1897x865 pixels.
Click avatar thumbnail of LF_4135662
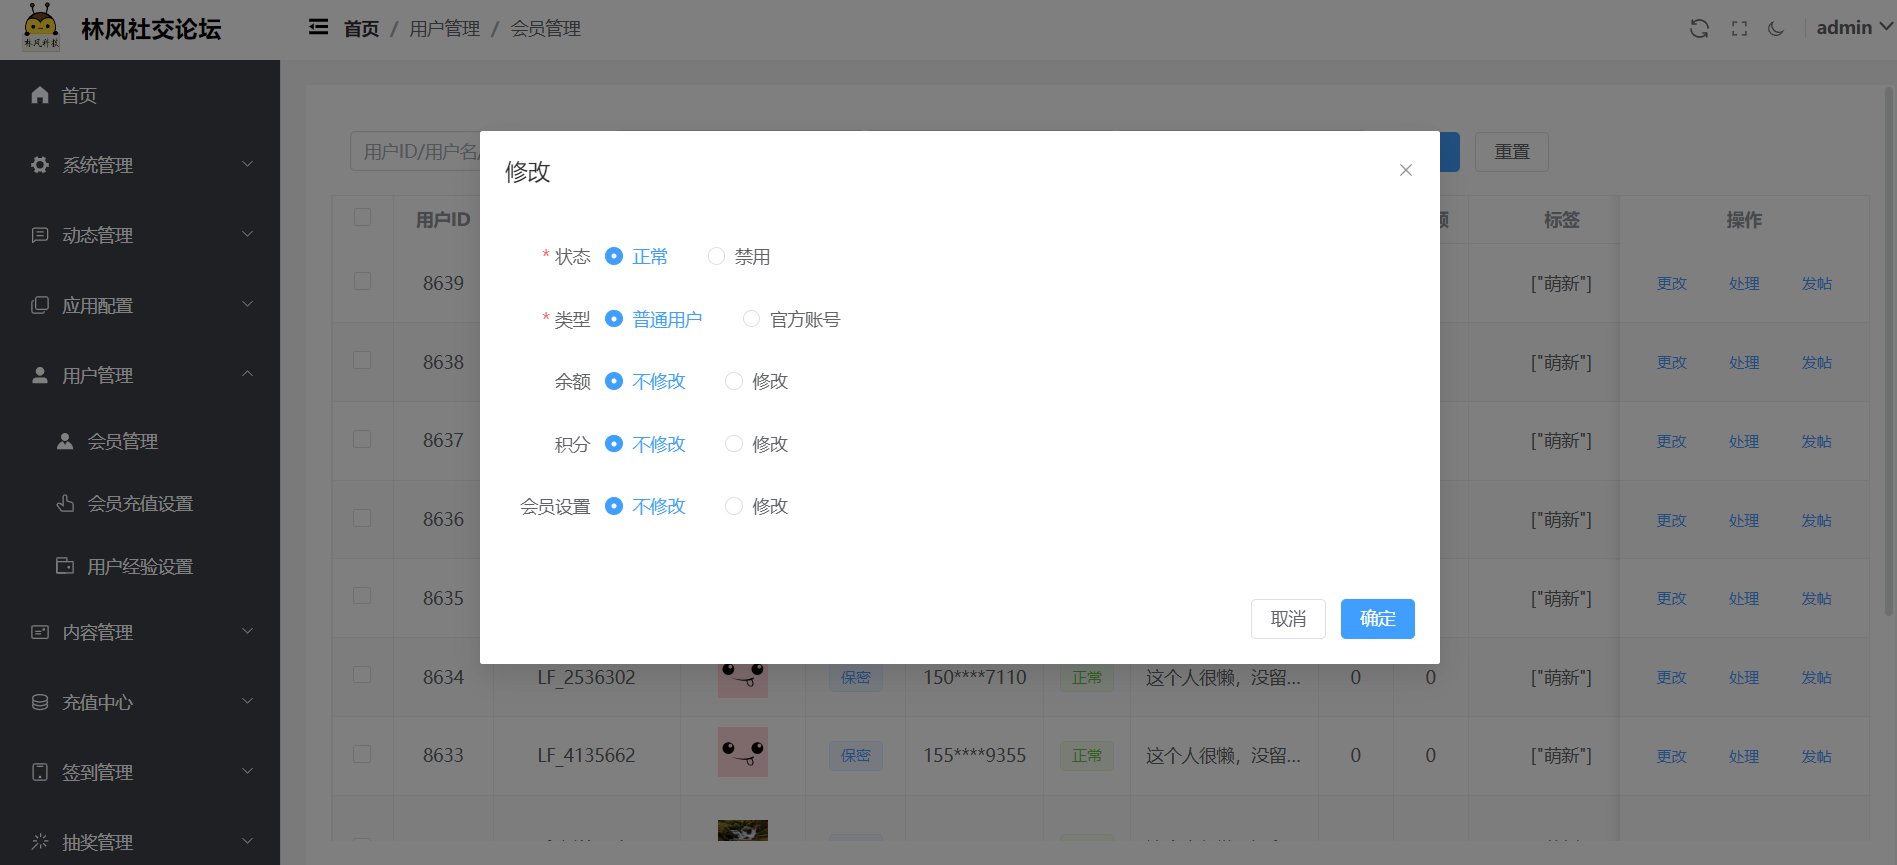point(743,752)
